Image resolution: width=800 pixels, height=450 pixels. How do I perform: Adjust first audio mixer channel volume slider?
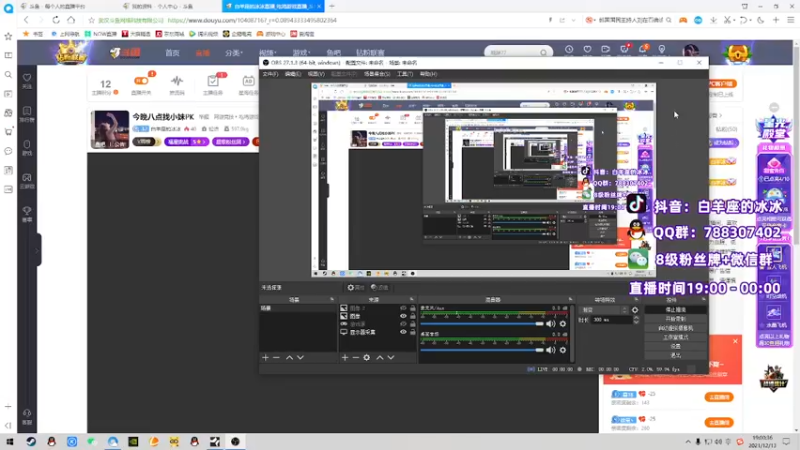pyautogui.click(x=482, y=324)
